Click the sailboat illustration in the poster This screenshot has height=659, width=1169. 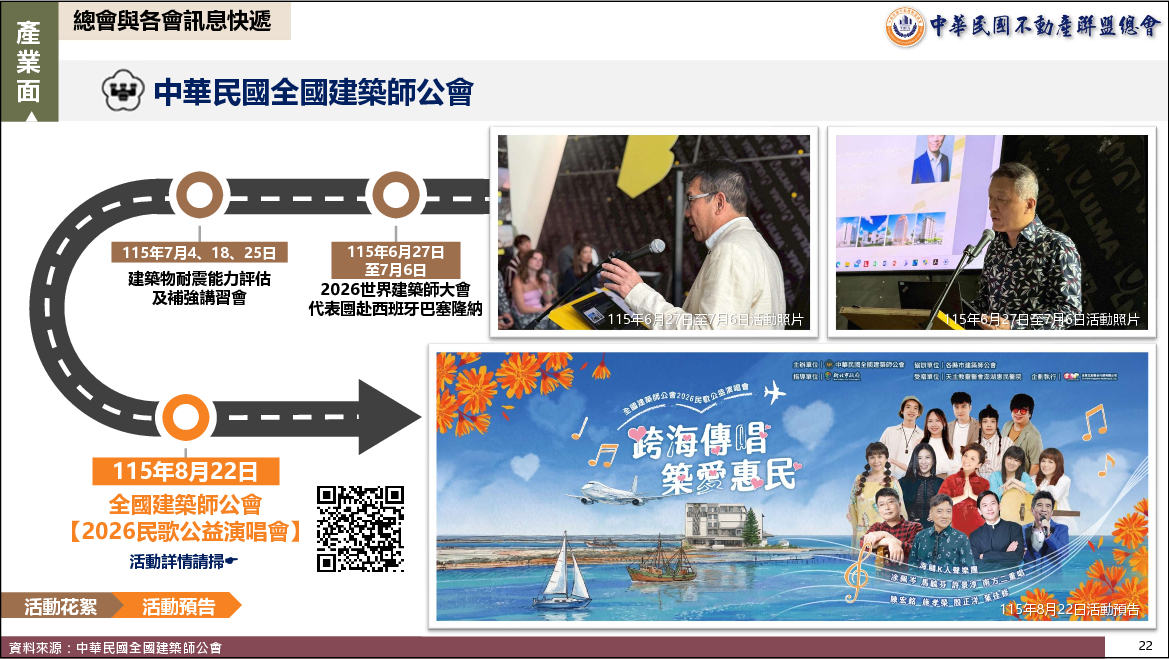pyautogui.click(x=564, y=573)
